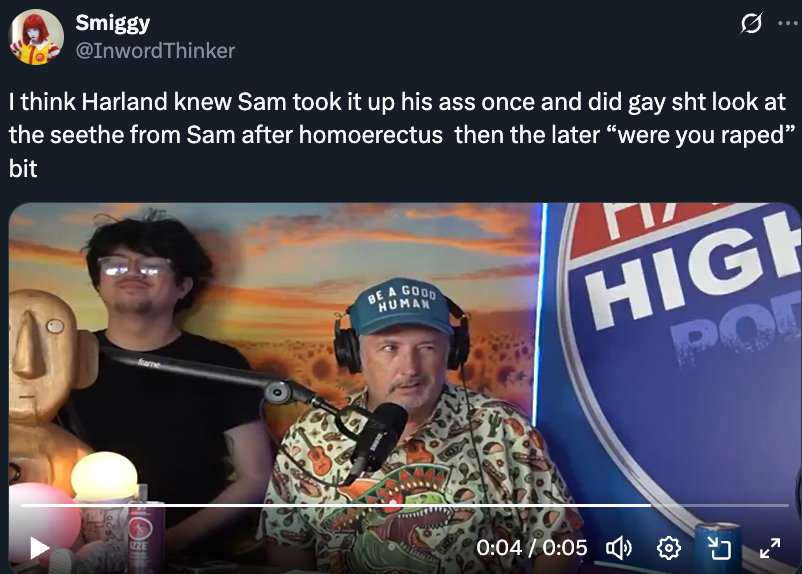Open video settings via the gear icon
The image size is (802, 574).
[x=669, y=548]
